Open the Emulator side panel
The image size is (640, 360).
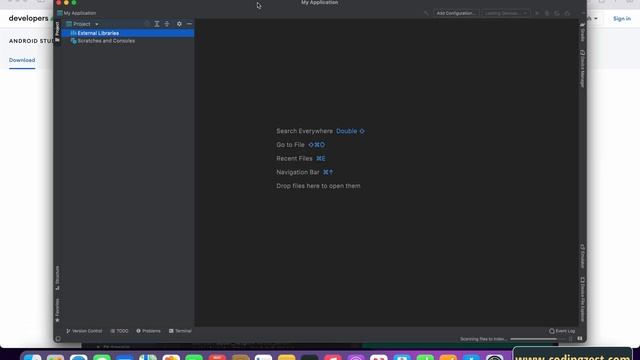(582, 256)
